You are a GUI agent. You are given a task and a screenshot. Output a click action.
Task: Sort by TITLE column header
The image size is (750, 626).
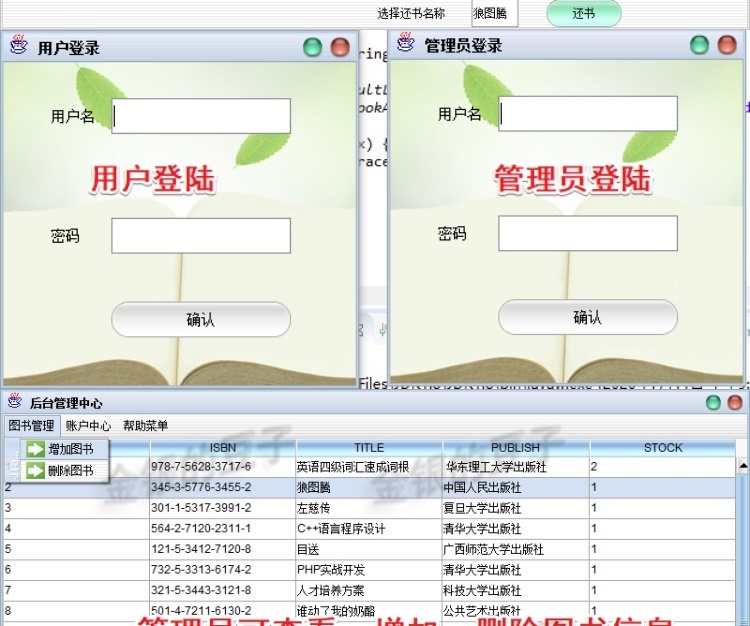tap(369, 448)
